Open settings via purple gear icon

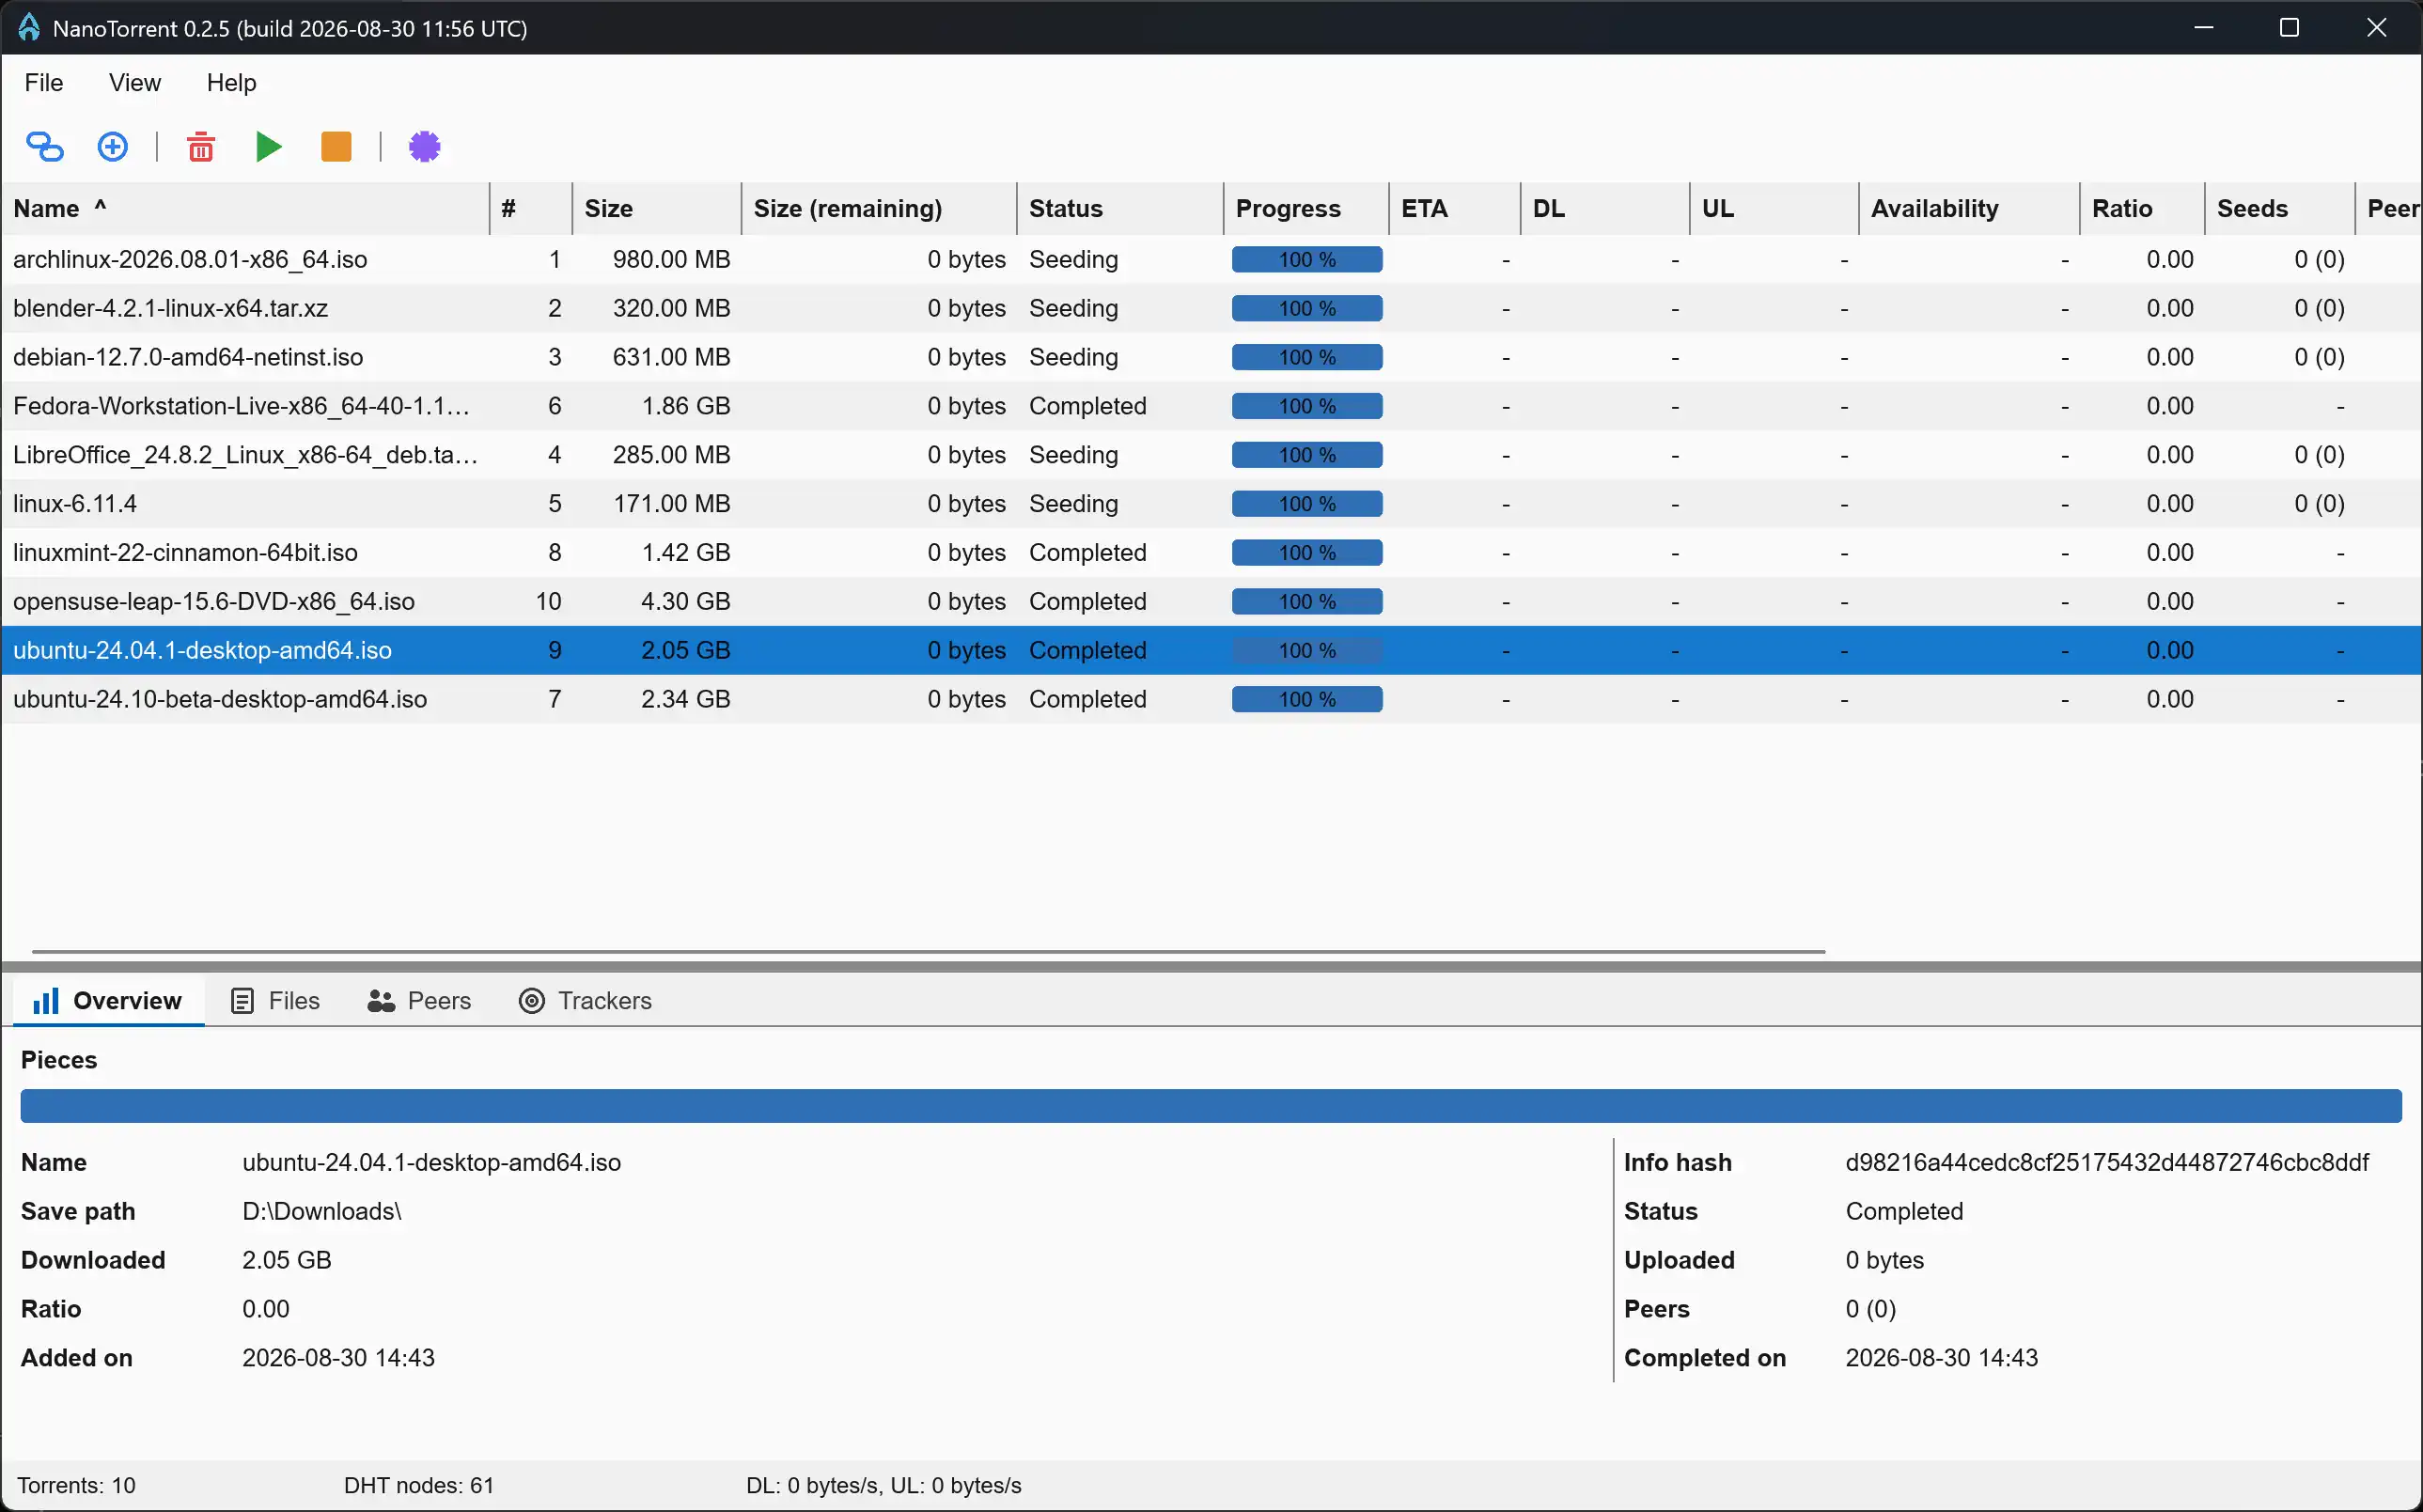(425, 147)
